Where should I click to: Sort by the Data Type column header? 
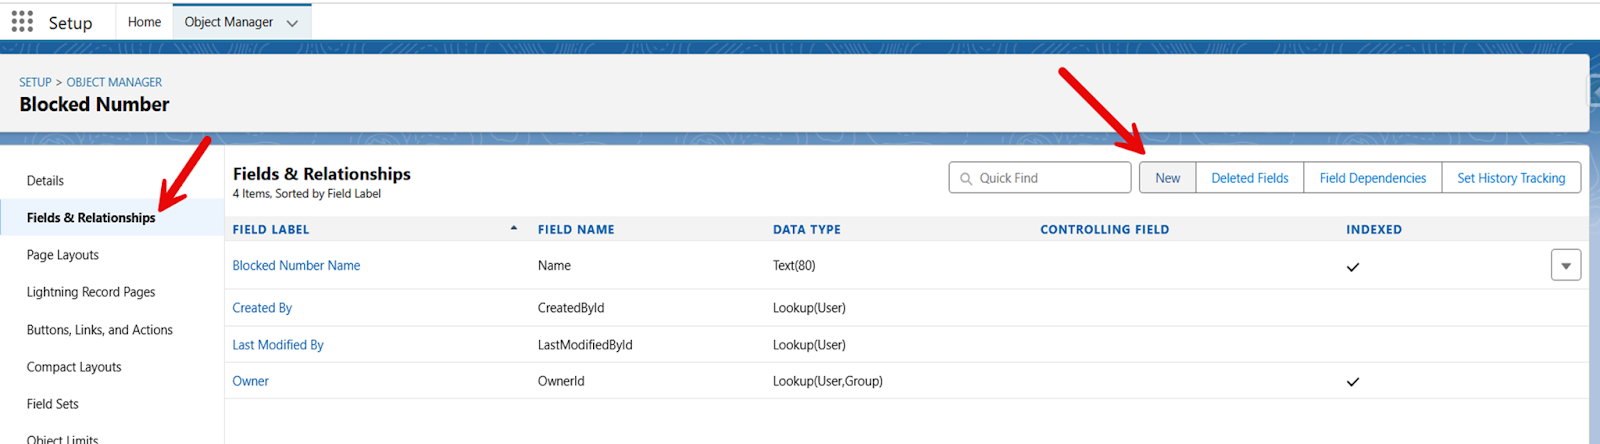807,229
